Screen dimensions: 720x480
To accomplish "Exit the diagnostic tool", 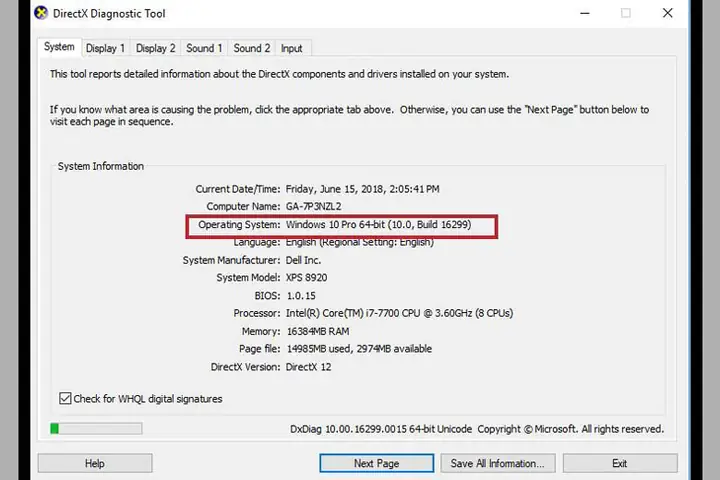I will pos(620,463).
